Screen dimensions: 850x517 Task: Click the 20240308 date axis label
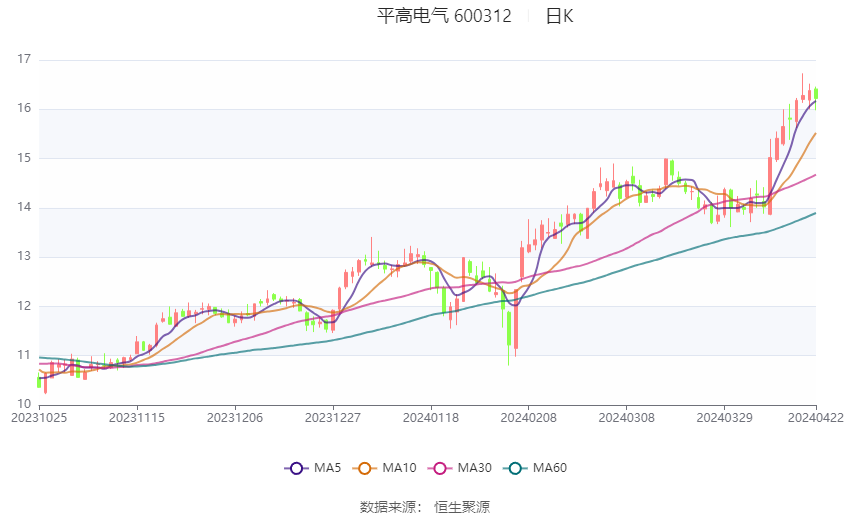(x=627, y=418)
